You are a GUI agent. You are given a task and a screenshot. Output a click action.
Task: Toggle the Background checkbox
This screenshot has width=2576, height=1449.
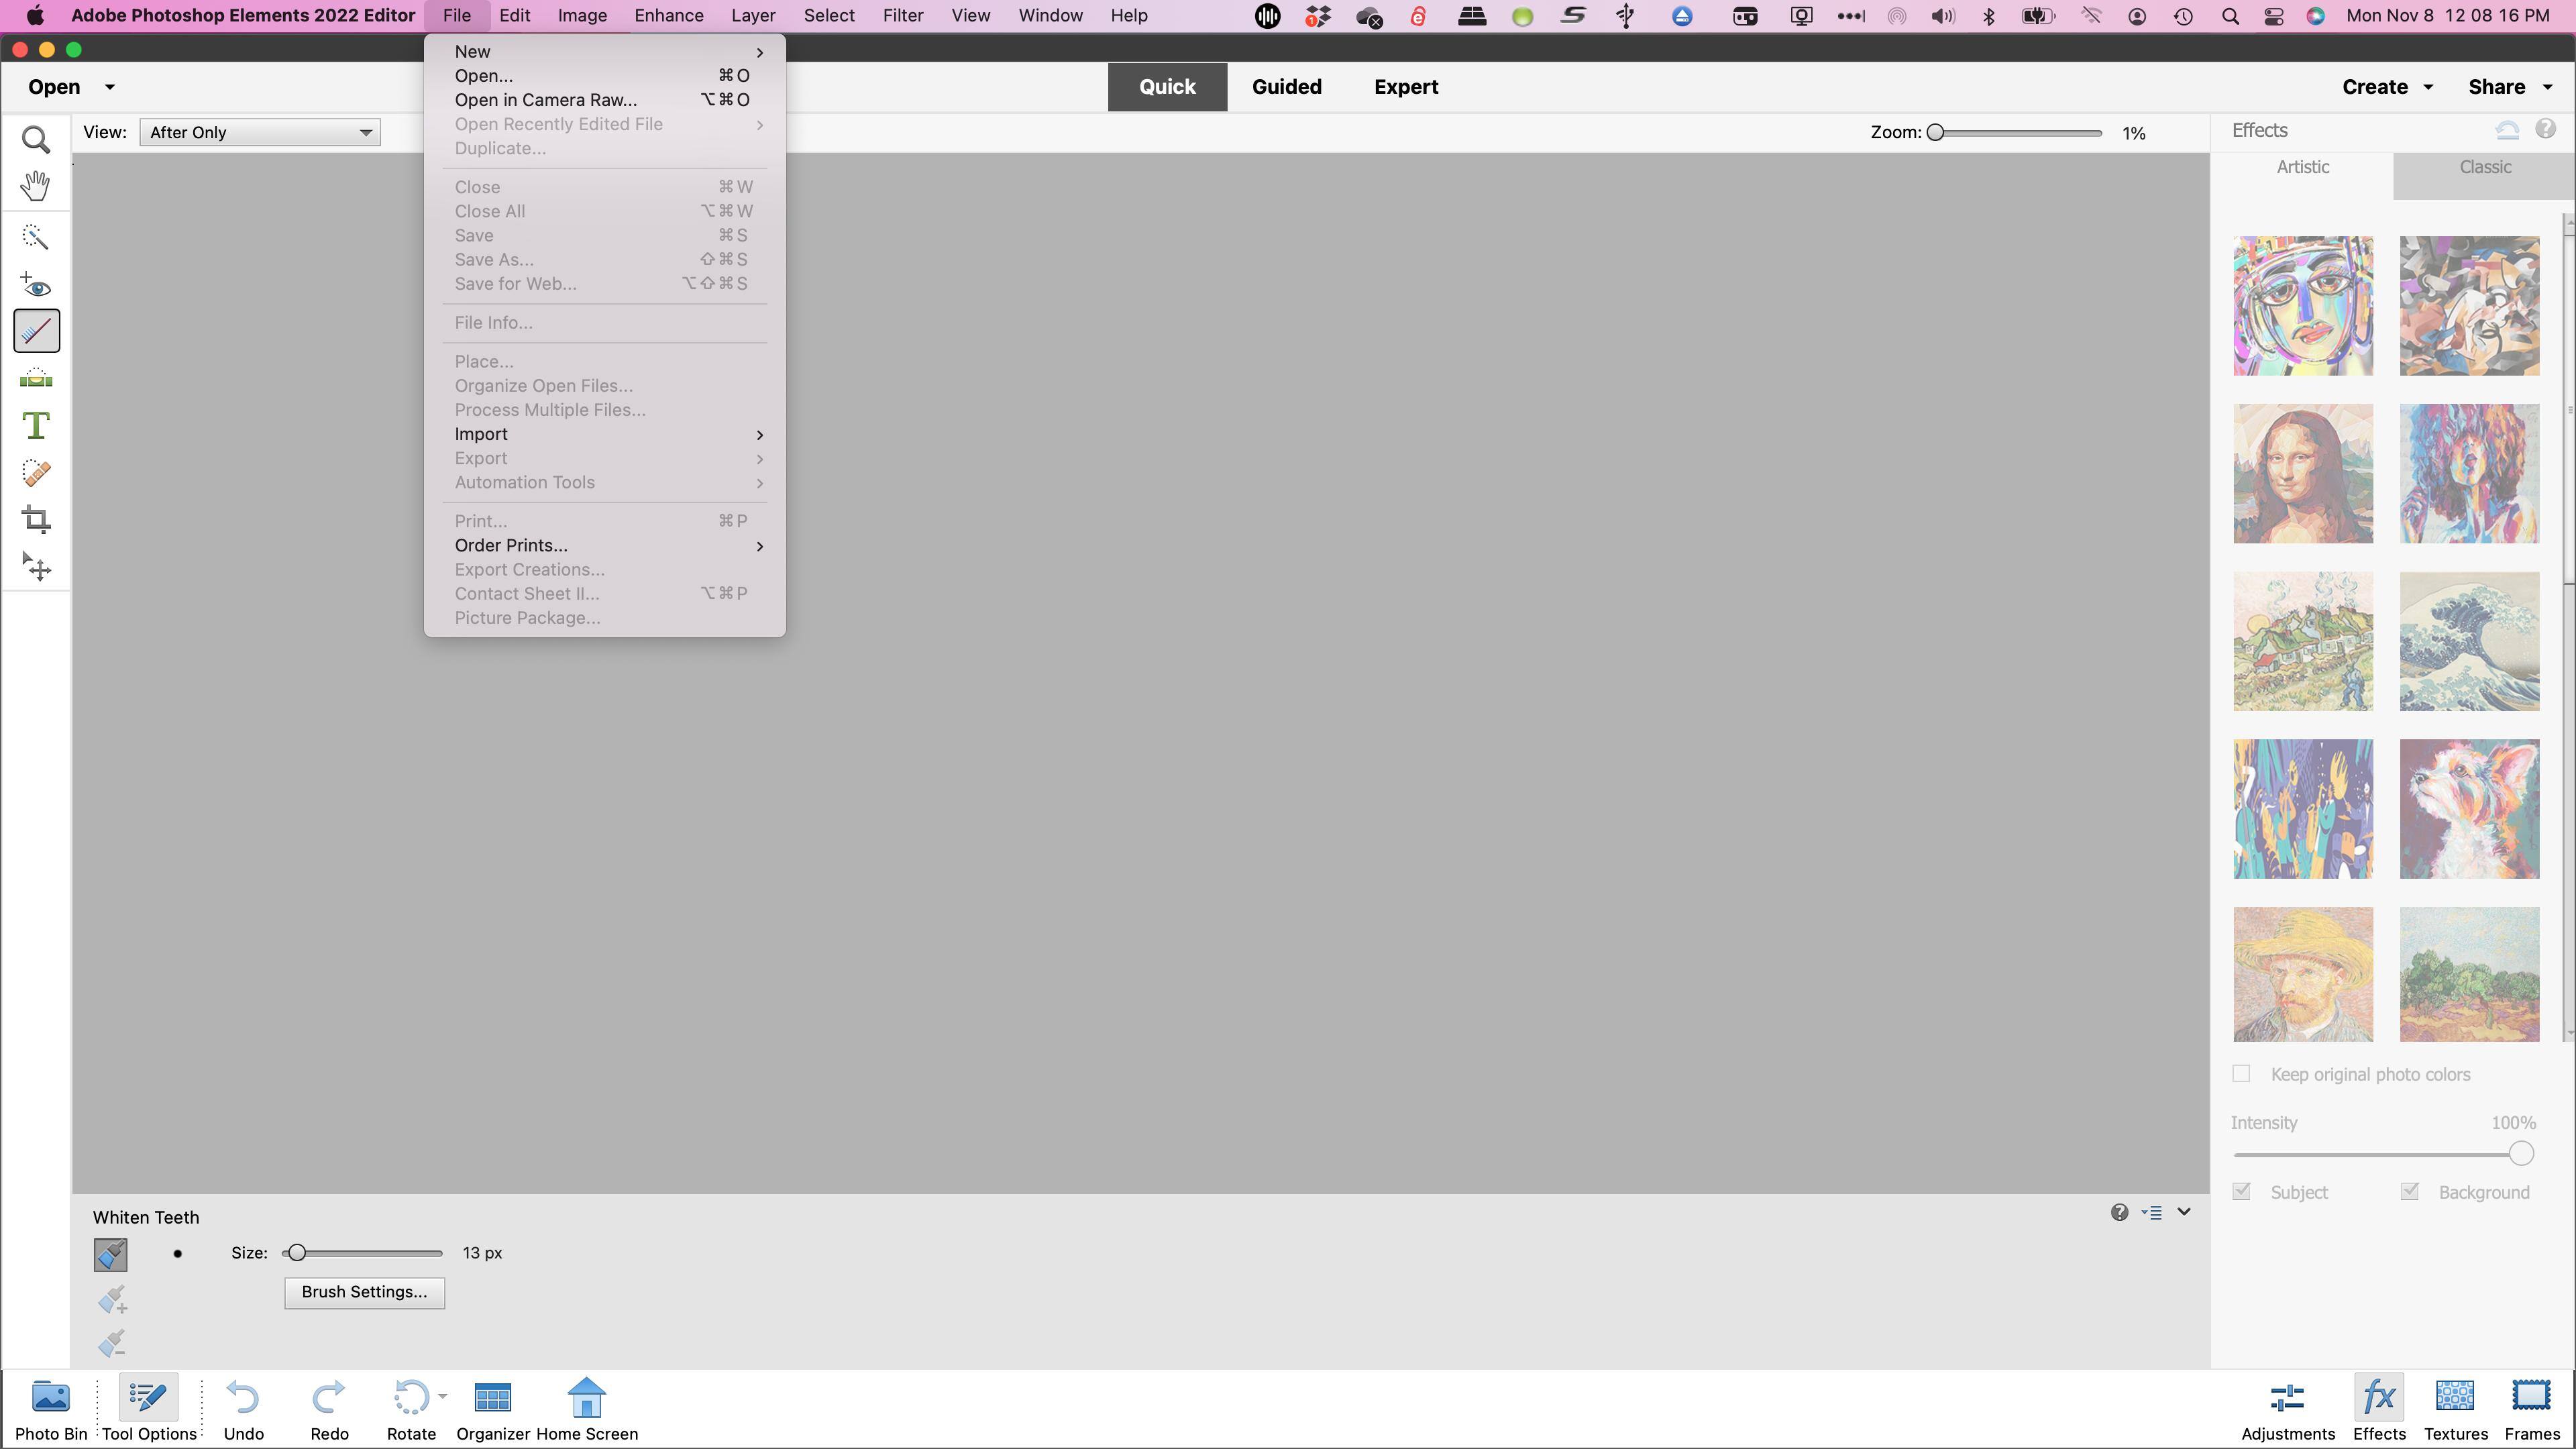click(2409, 1192)
